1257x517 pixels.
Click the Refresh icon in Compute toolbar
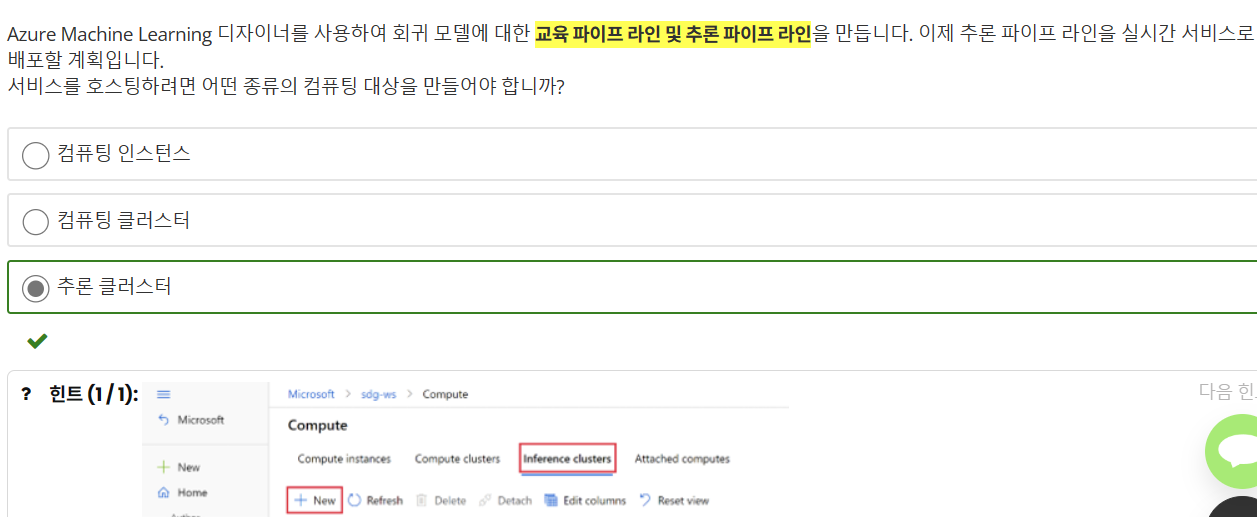coord(354,500)
